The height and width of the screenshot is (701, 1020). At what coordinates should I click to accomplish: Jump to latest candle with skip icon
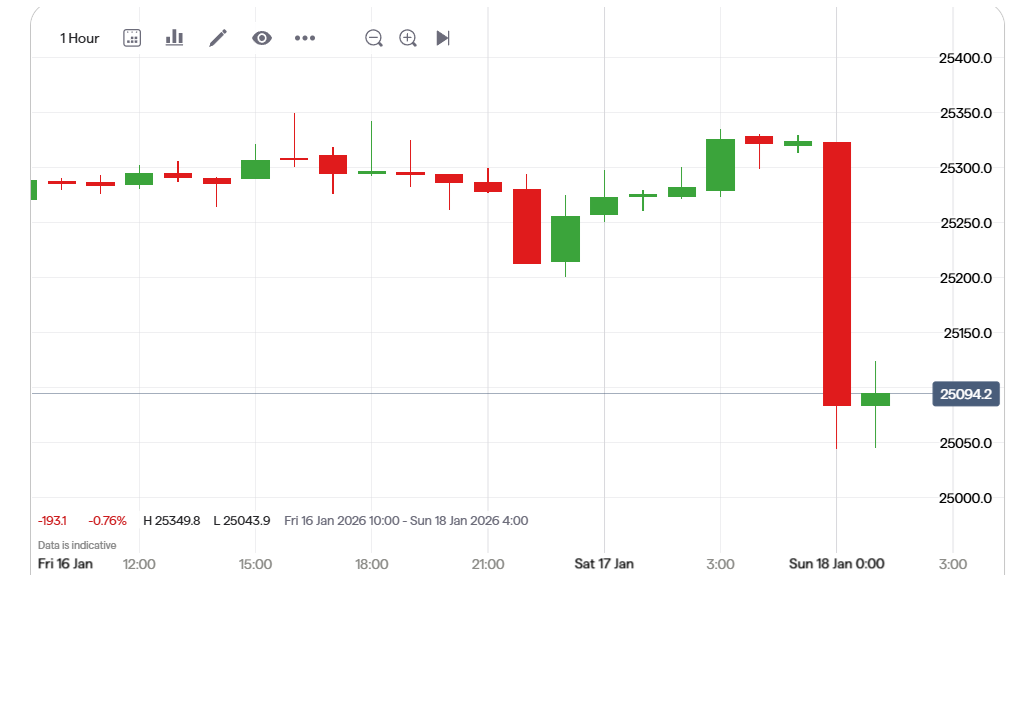pyautogui.click(x=443, y=38)
